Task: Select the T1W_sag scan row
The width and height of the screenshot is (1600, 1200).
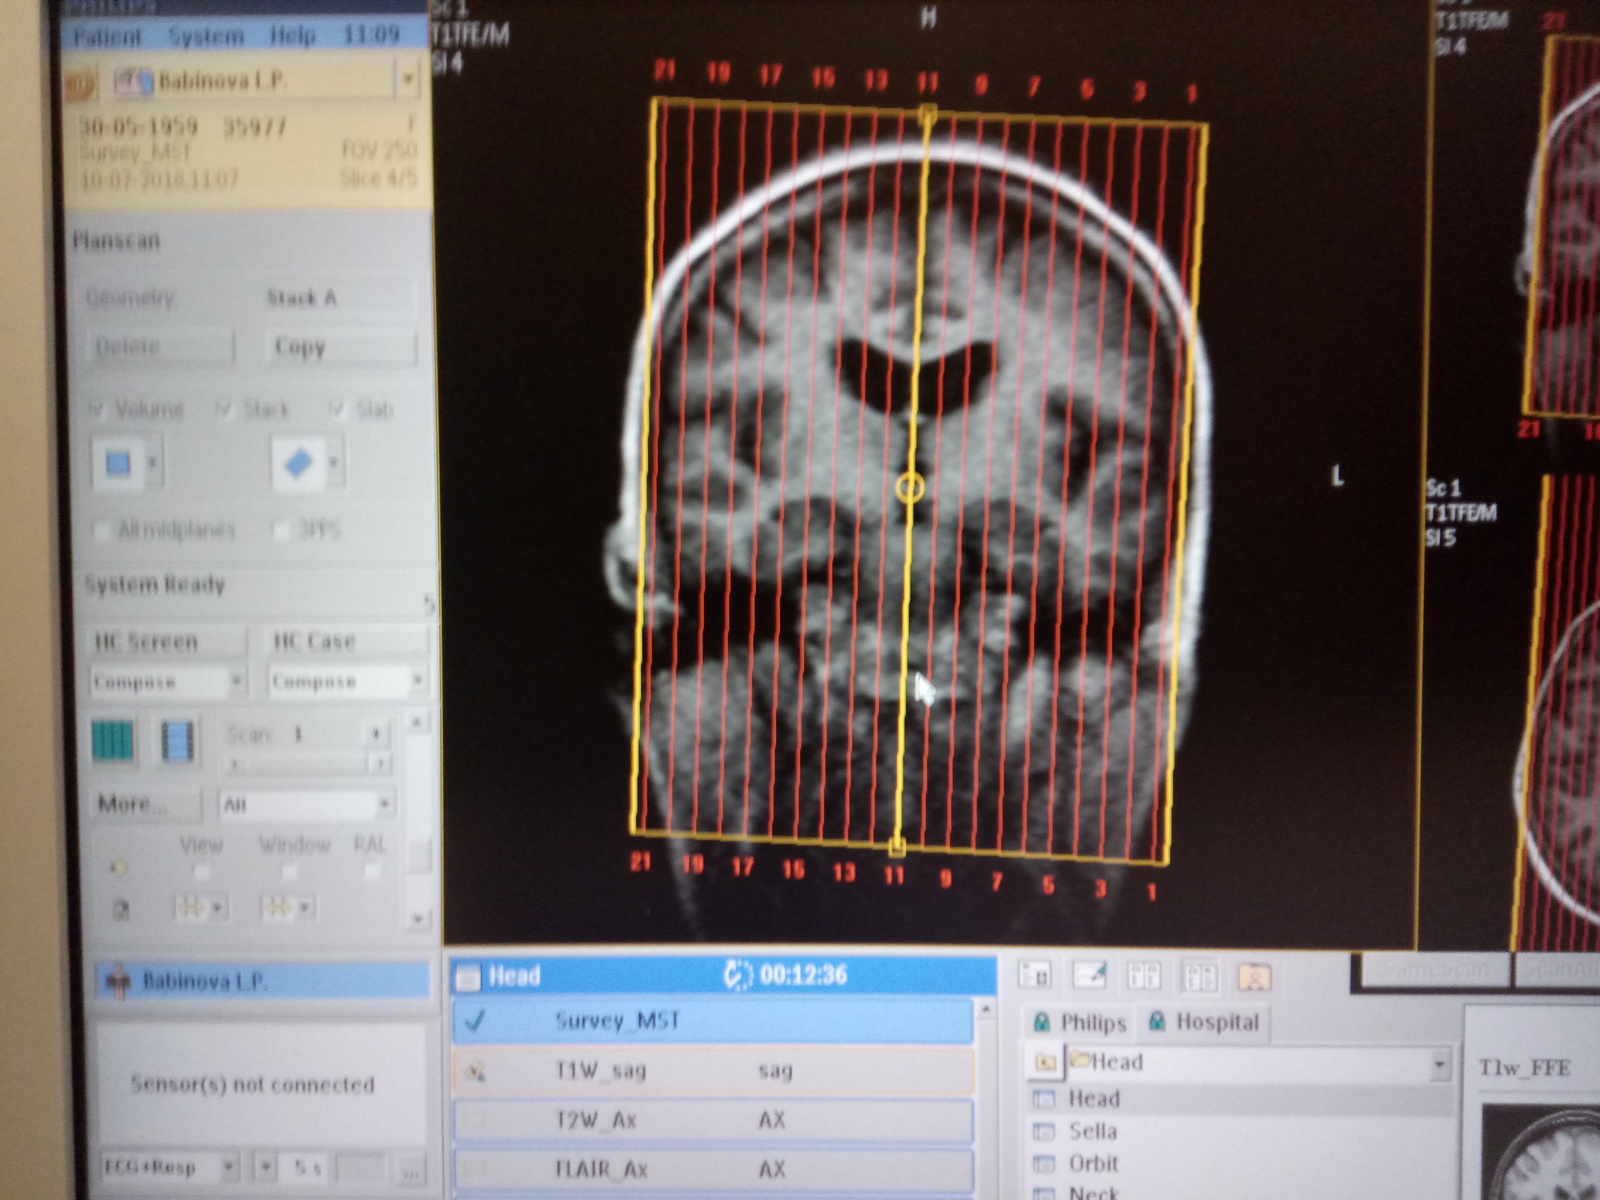Action: coord(712,1071)
